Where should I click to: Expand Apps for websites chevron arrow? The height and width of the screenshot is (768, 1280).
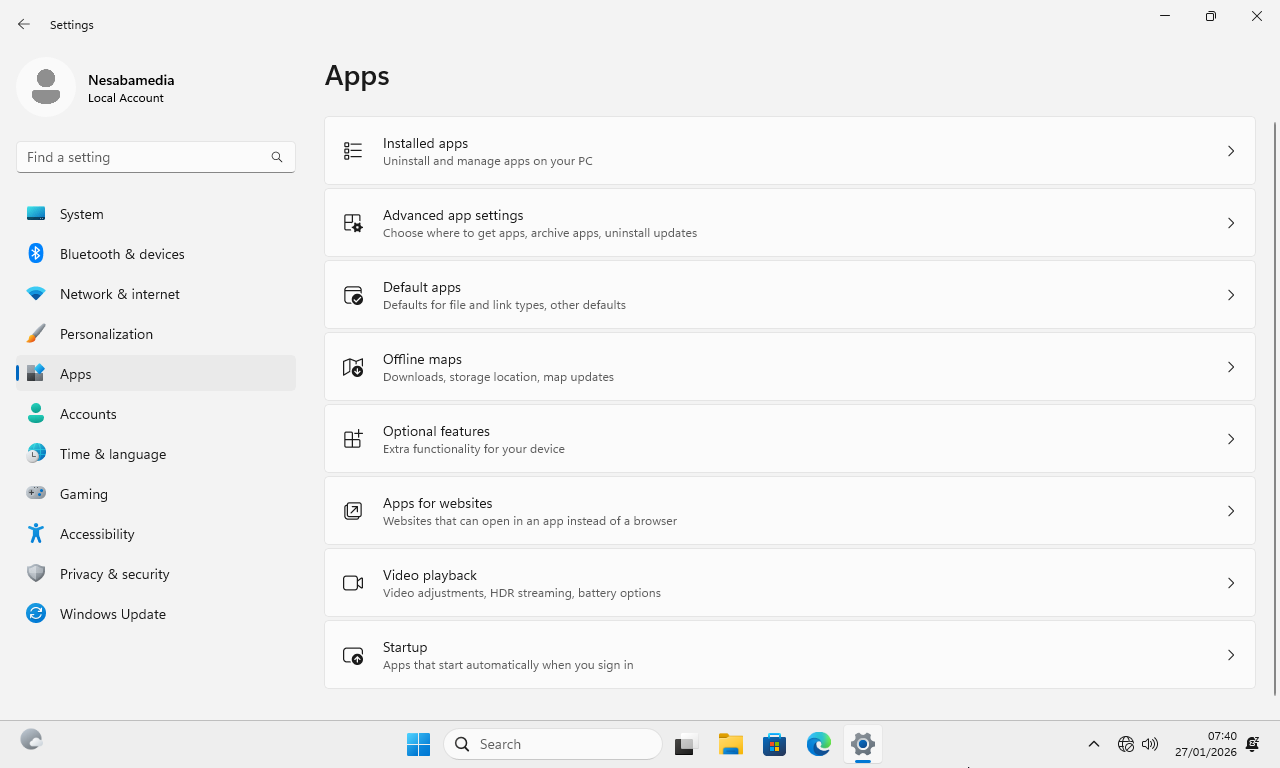tap(1231, 511)
